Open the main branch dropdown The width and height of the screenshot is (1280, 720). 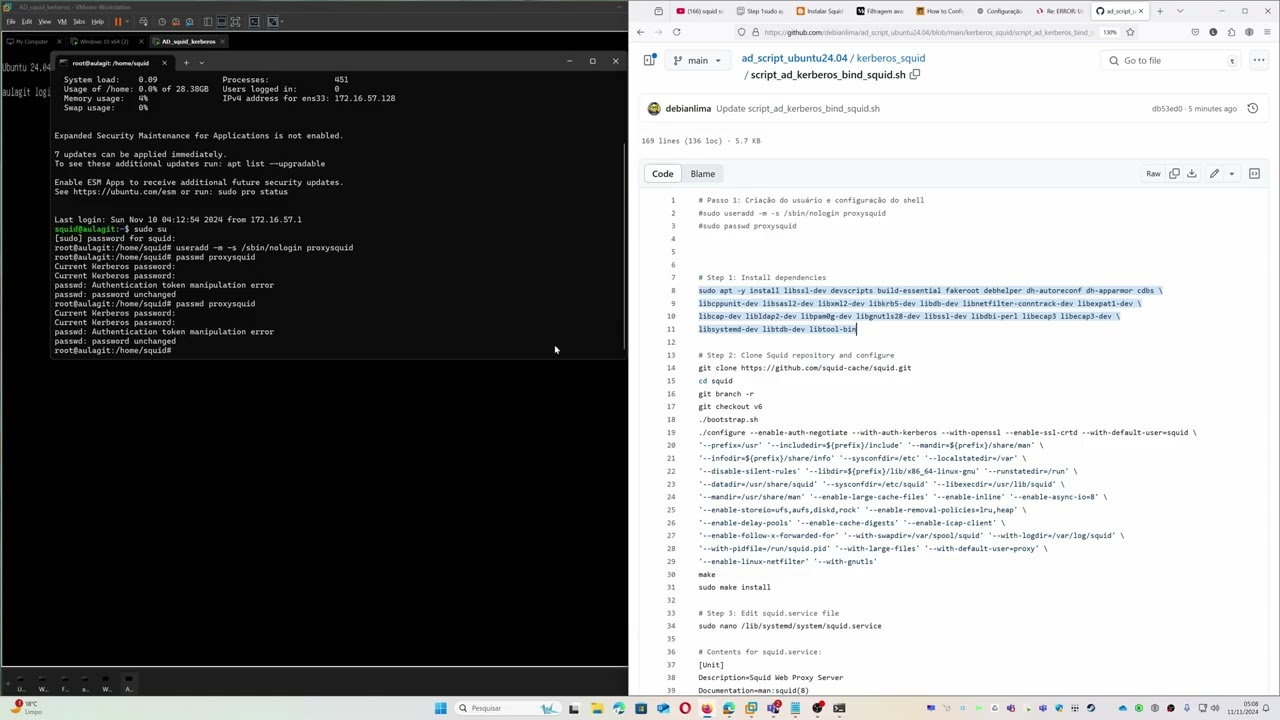tap(697, 60)
